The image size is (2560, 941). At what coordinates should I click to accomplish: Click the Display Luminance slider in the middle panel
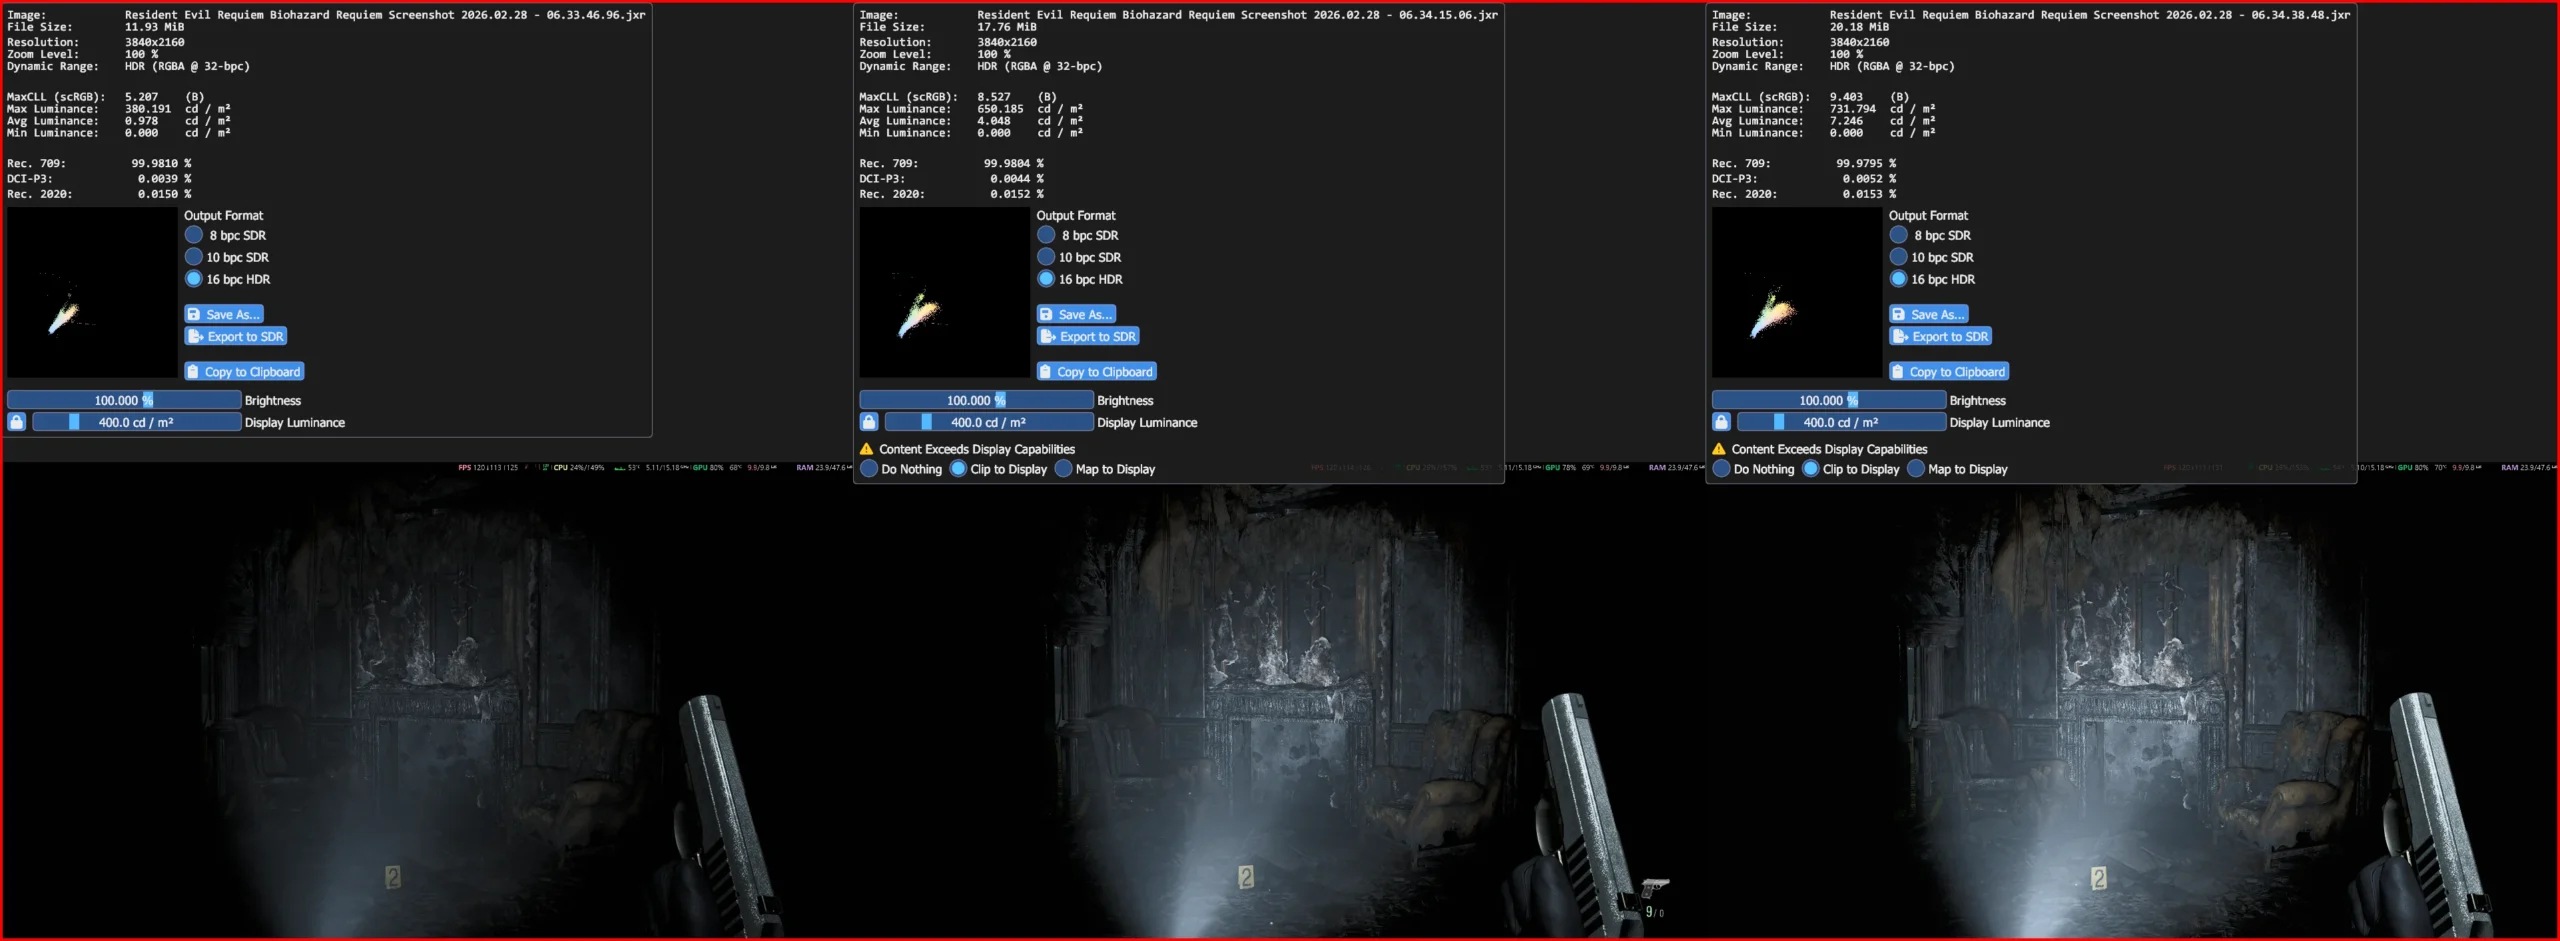[989, 422]
